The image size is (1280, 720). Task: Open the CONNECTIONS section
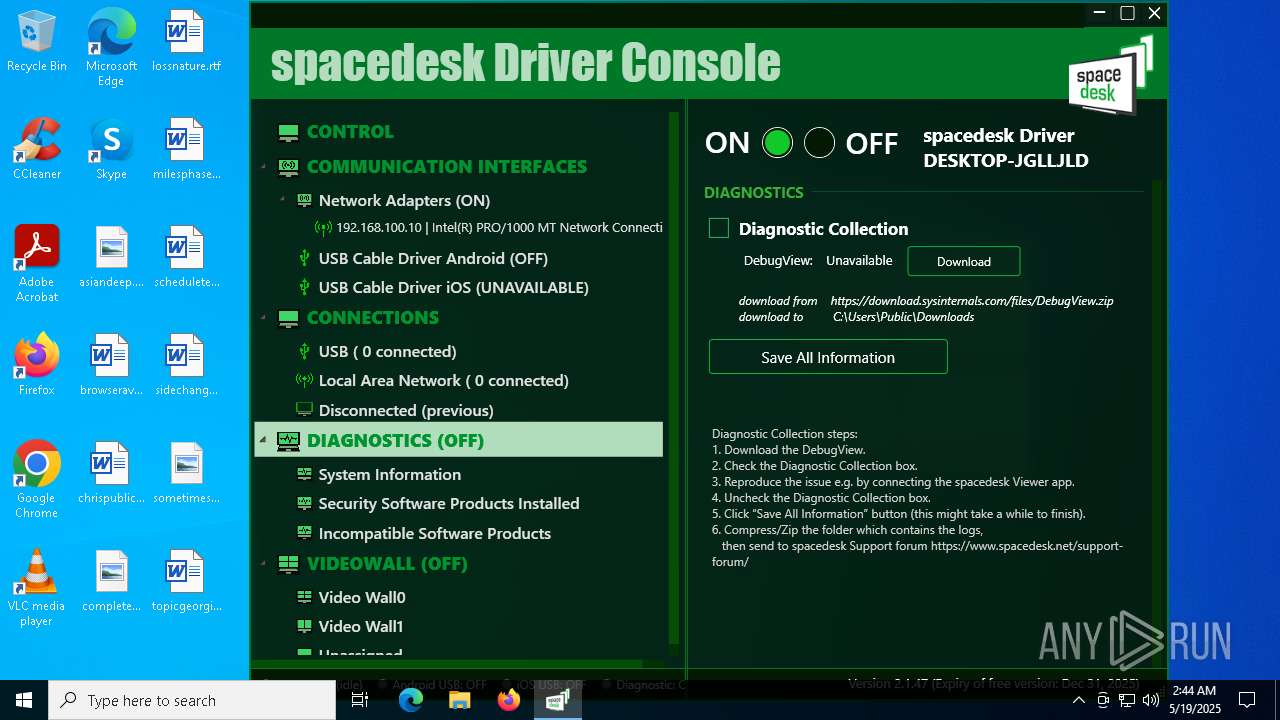(x=373, y=318)
